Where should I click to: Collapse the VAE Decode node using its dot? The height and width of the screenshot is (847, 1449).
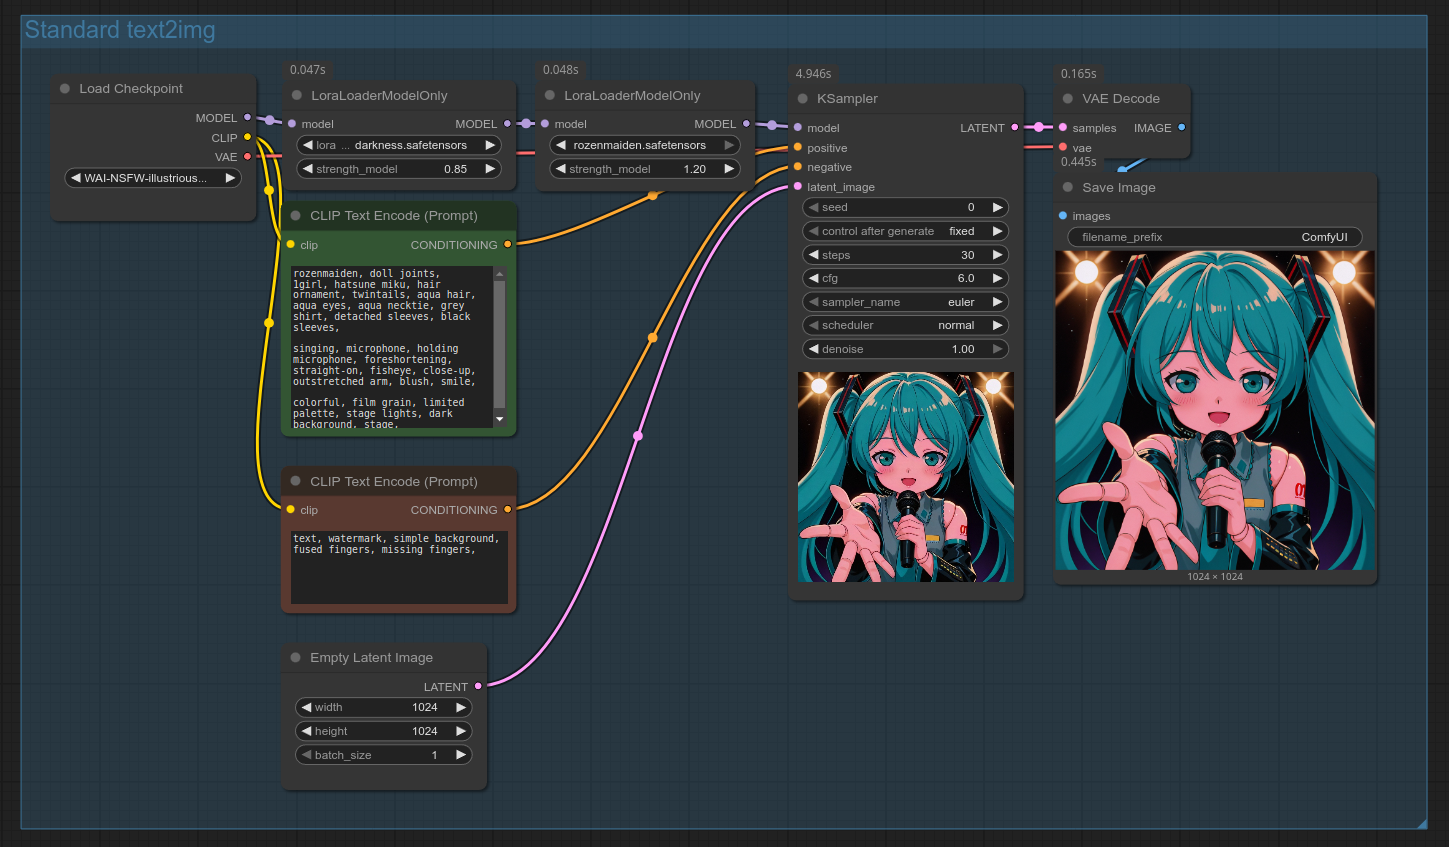pyautogui.click(x=1068, y=99)
